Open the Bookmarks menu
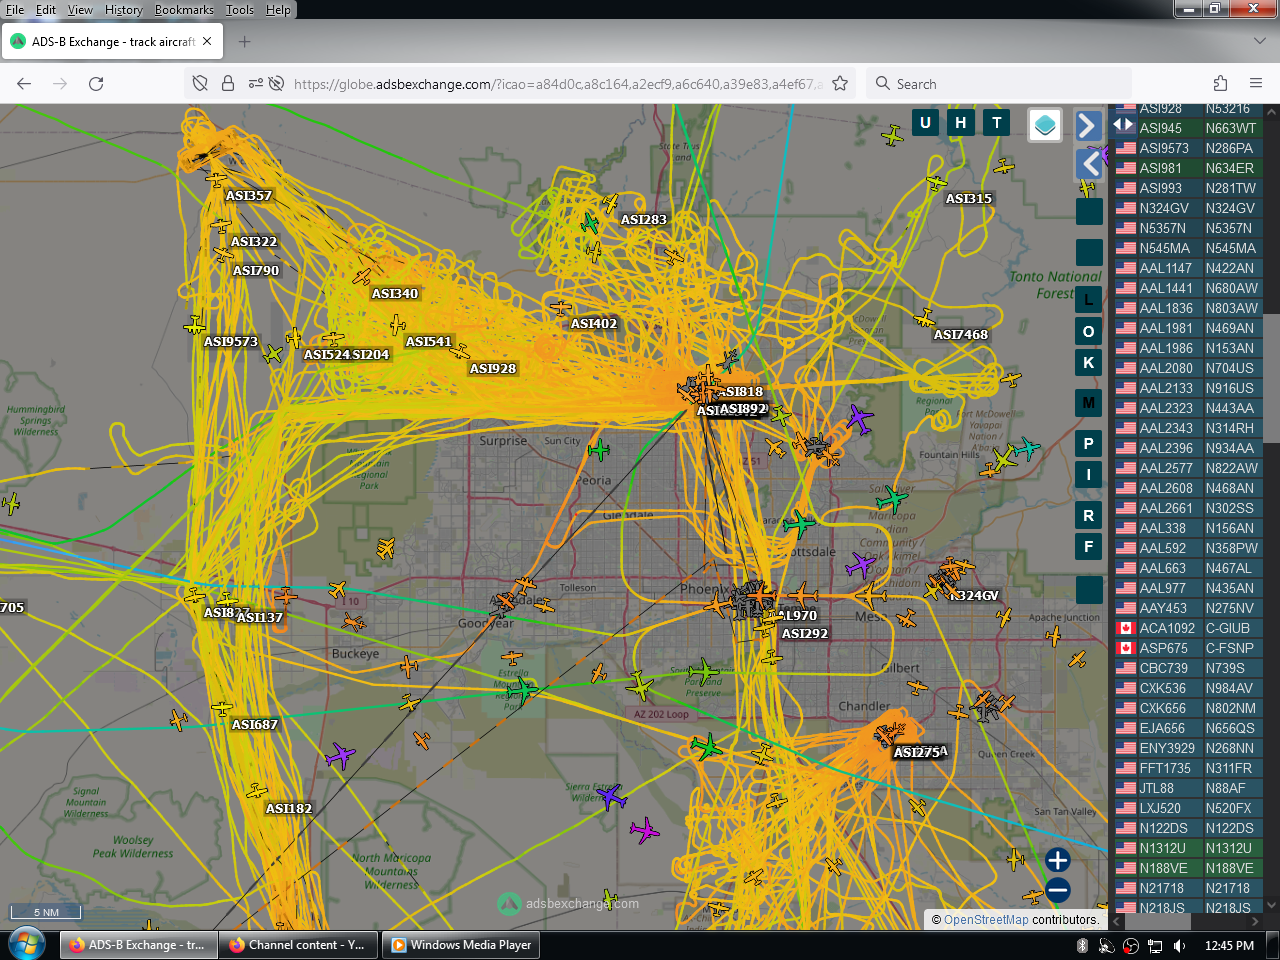The height and width of the screenshot is (960, 1280). point(184,10)
